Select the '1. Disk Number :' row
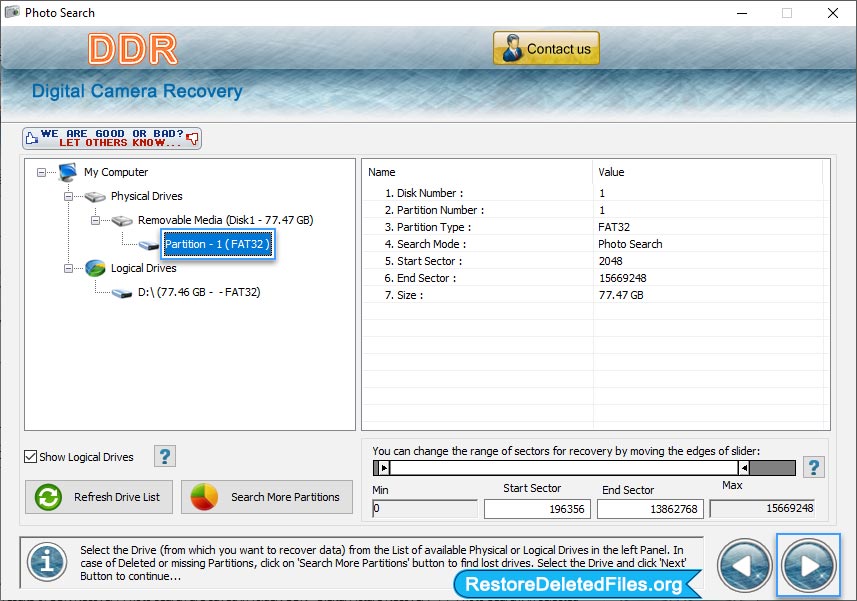This screenshot has height=601, width=857. (596, 193)
